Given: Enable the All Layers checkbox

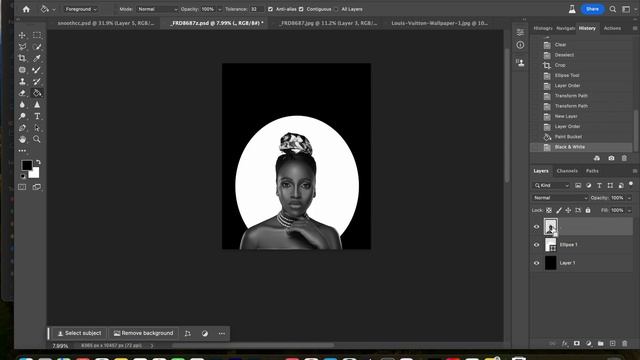Looking at the screenshot, I should [336, 9].
